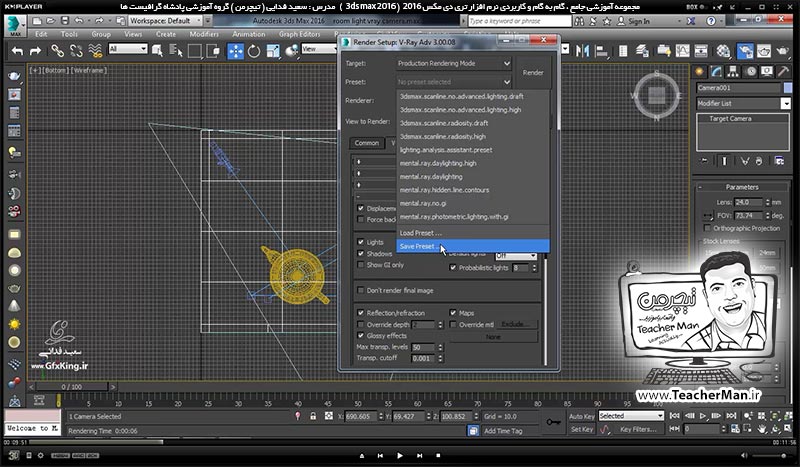Select mental.ray.daylighting preset
The width and height of the screenshot is (800, 467).
472,177
